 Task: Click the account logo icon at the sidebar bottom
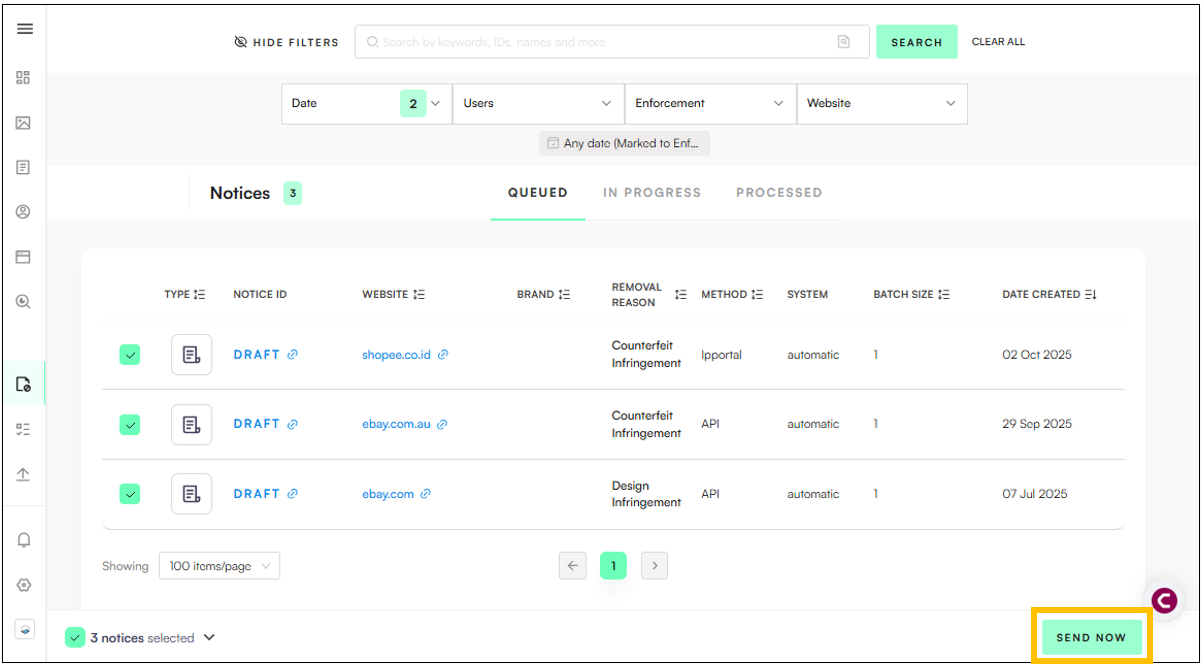tap(24, 629)
